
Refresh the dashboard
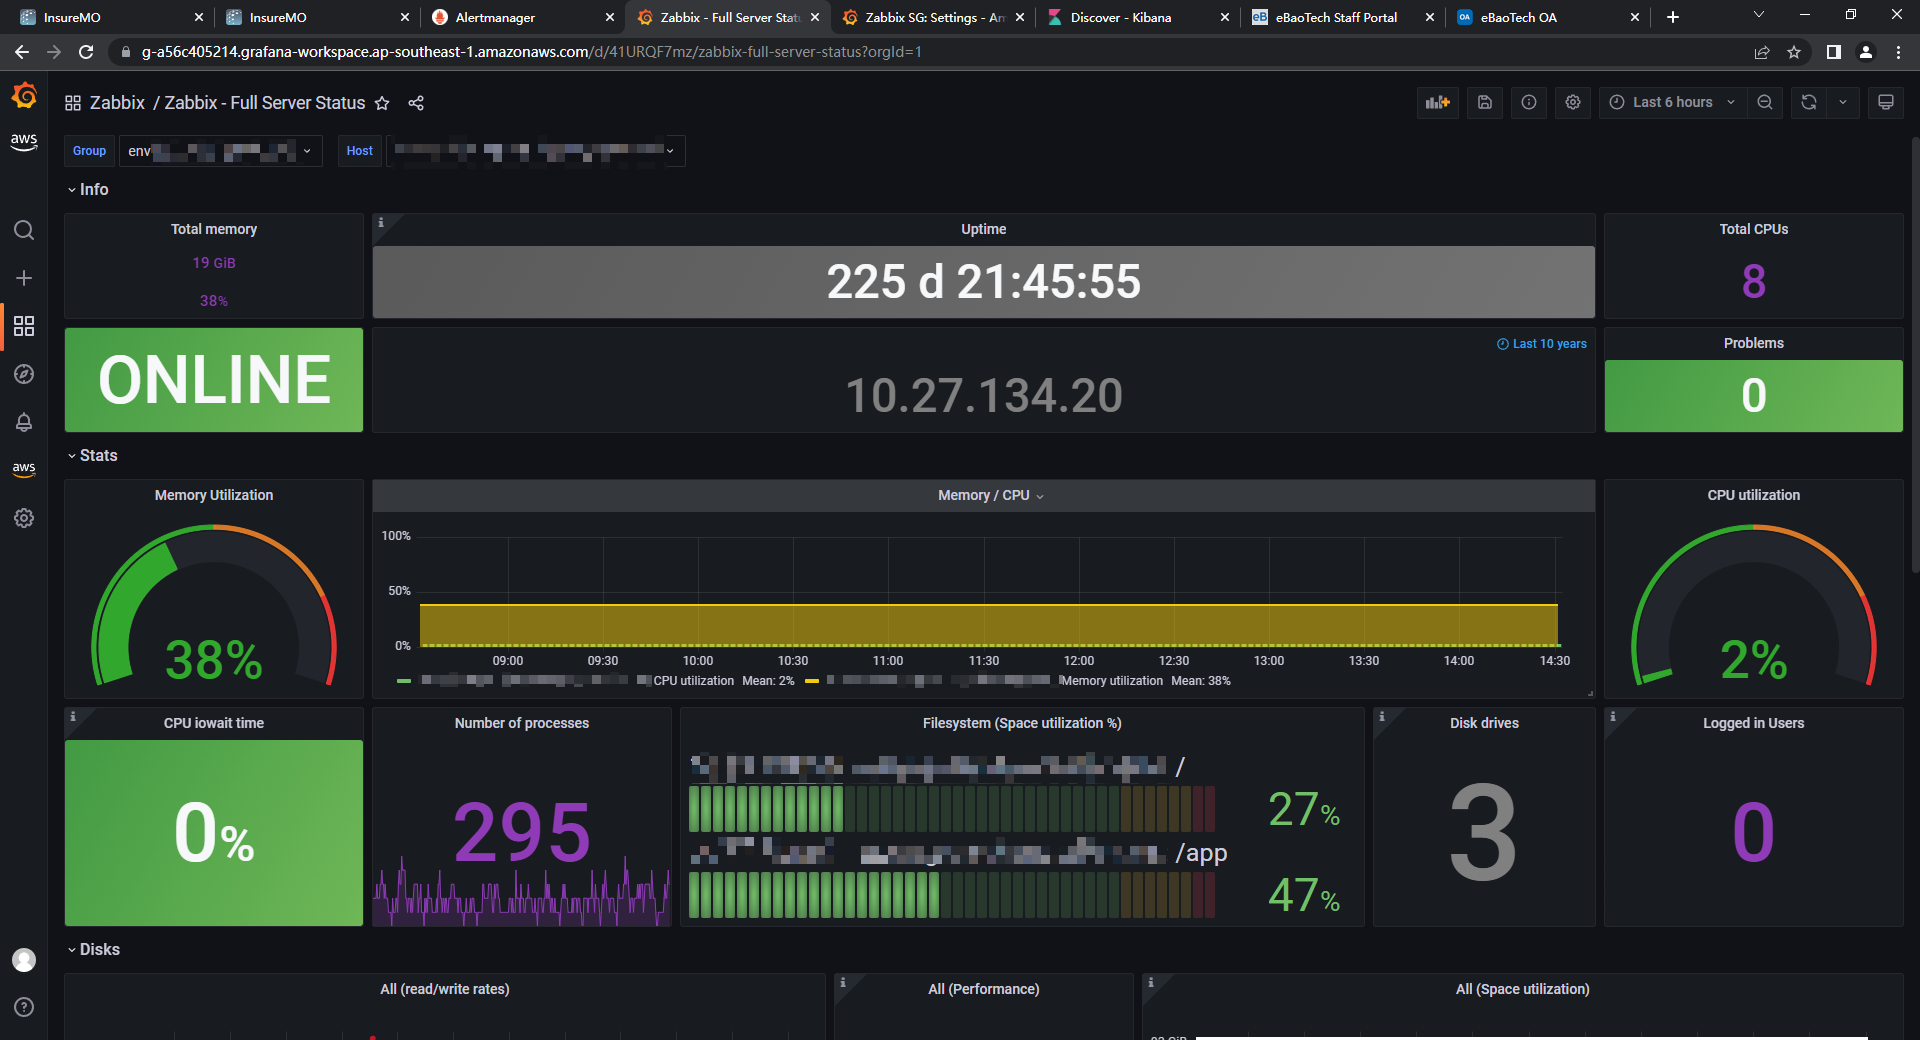[1809, 102]
